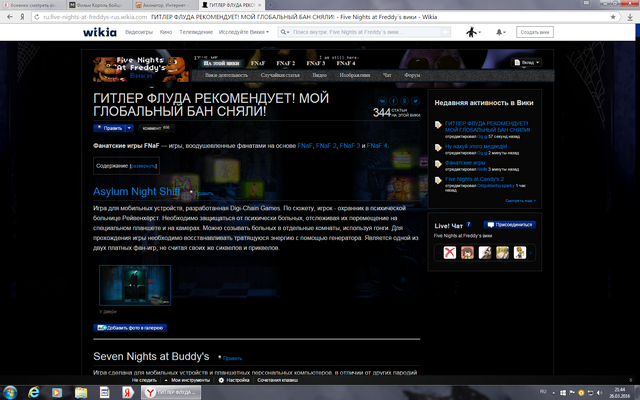
Task: Click the search magnifier icon
Action: 283,32
